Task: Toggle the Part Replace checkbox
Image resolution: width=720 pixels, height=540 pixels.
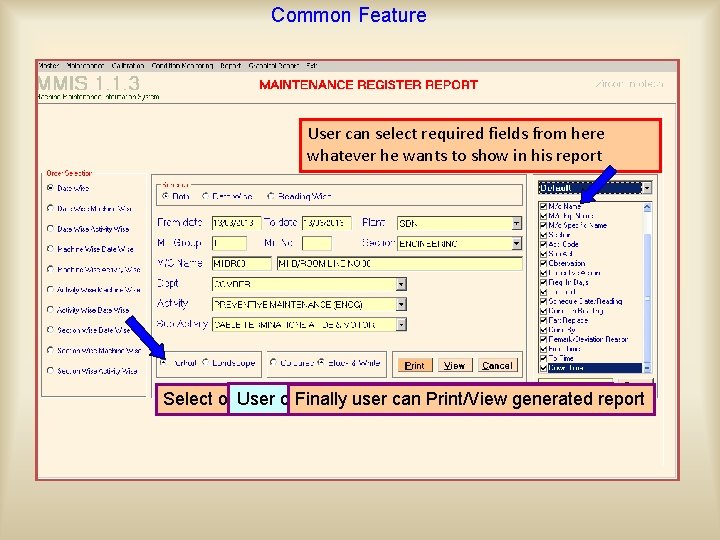Action: [x=544, y=321]
